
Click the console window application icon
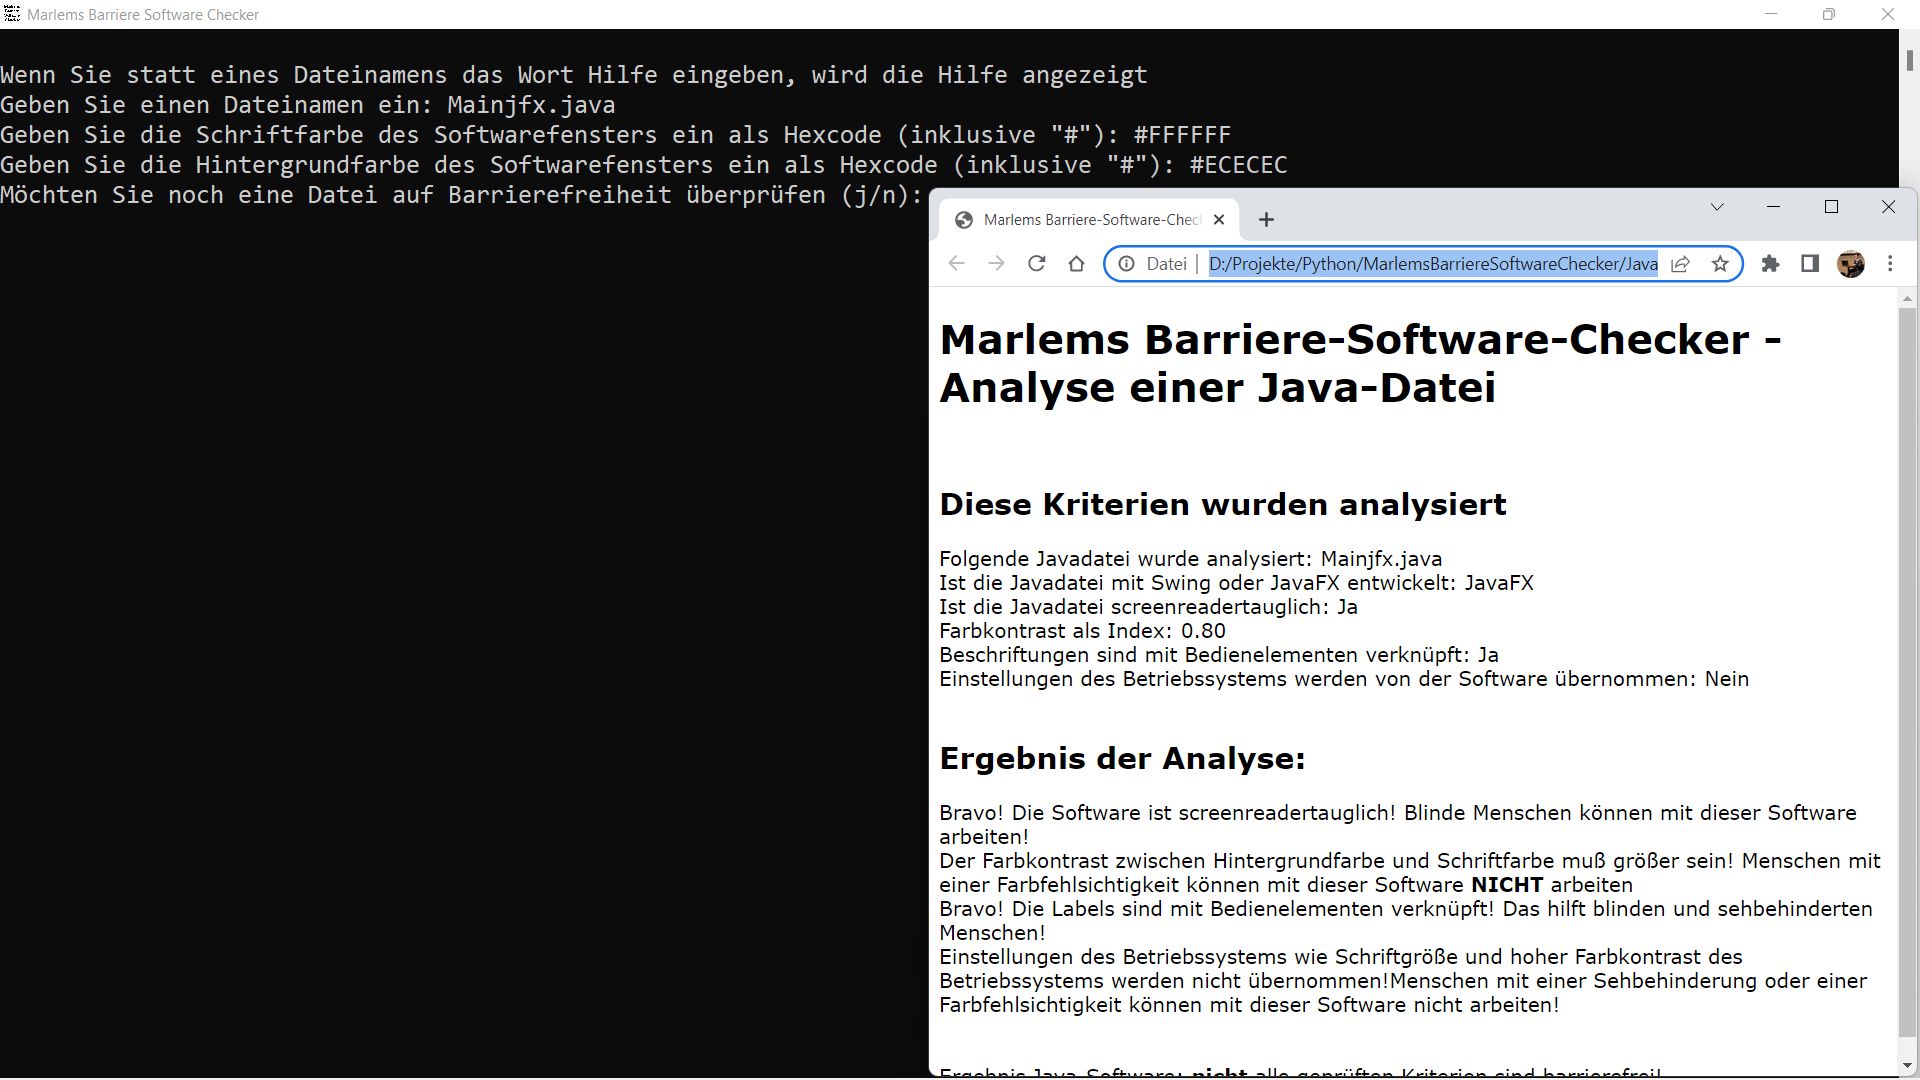click(12, 14)
